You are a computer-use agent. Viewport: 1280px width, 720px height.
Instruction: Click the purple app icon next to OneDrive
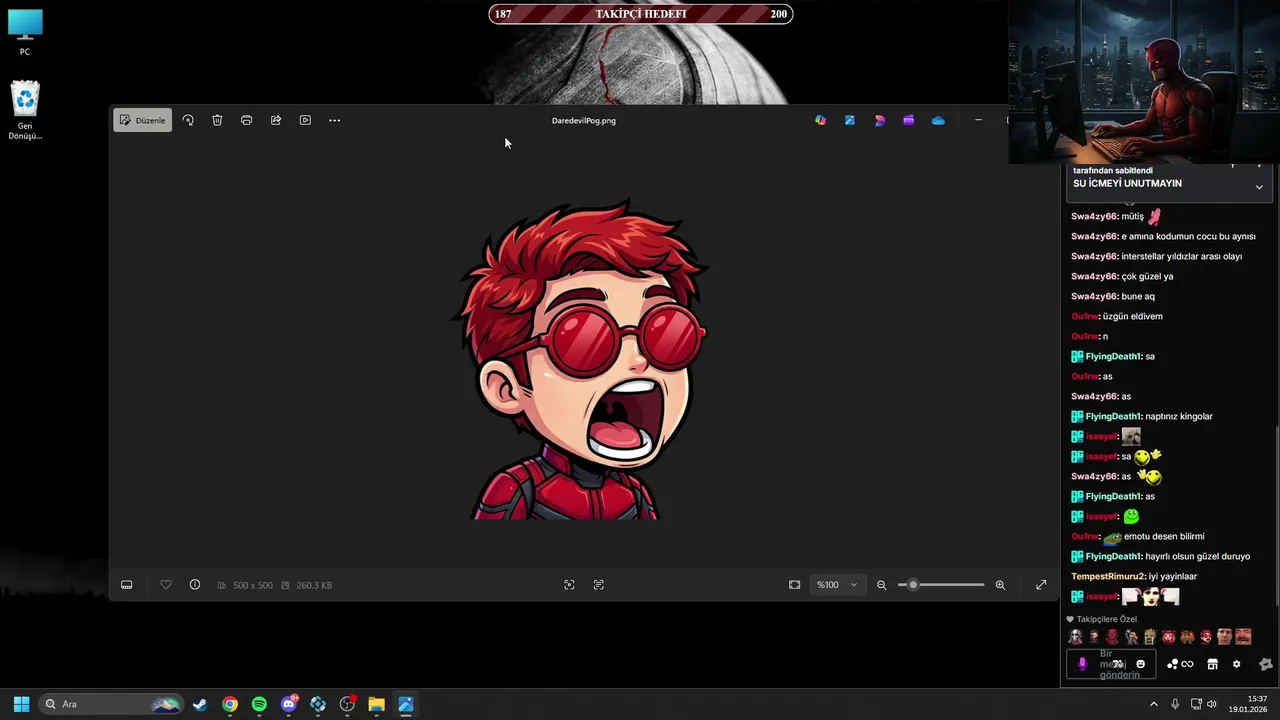click(x=908, y=120)
